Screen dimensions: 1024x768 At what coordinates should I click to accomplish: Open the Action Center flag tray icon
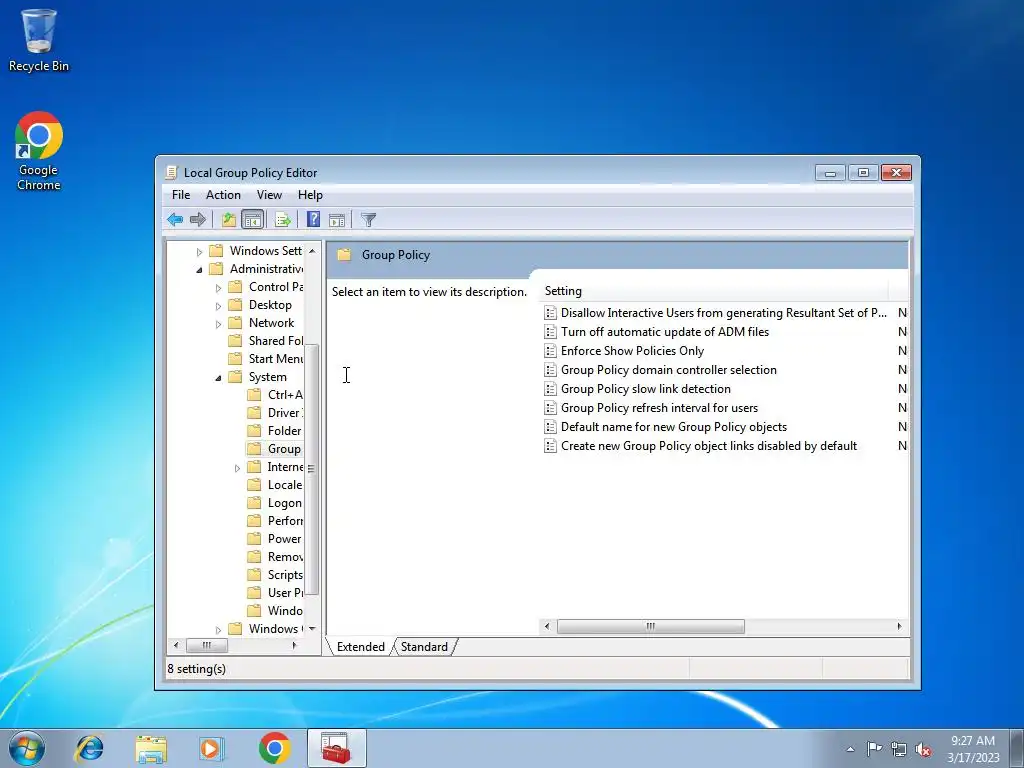(x=874, y=748)
